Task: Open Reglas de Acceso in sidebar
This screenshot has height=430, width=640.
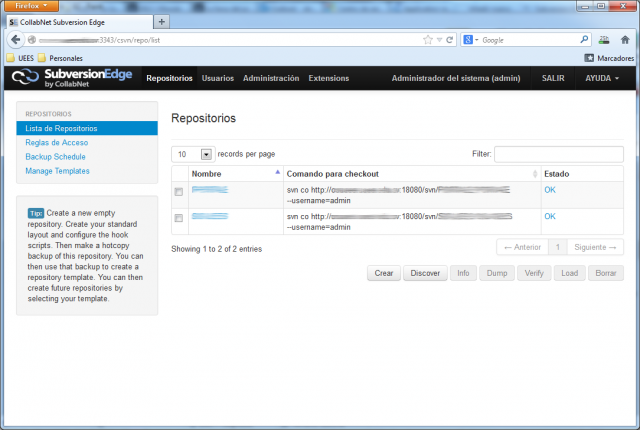Action: click(57, 142)
